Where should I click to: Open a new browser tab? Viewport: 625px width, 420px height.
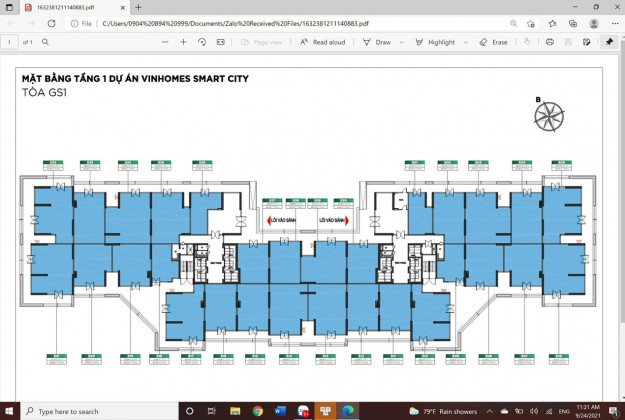(x=138, y=7)
